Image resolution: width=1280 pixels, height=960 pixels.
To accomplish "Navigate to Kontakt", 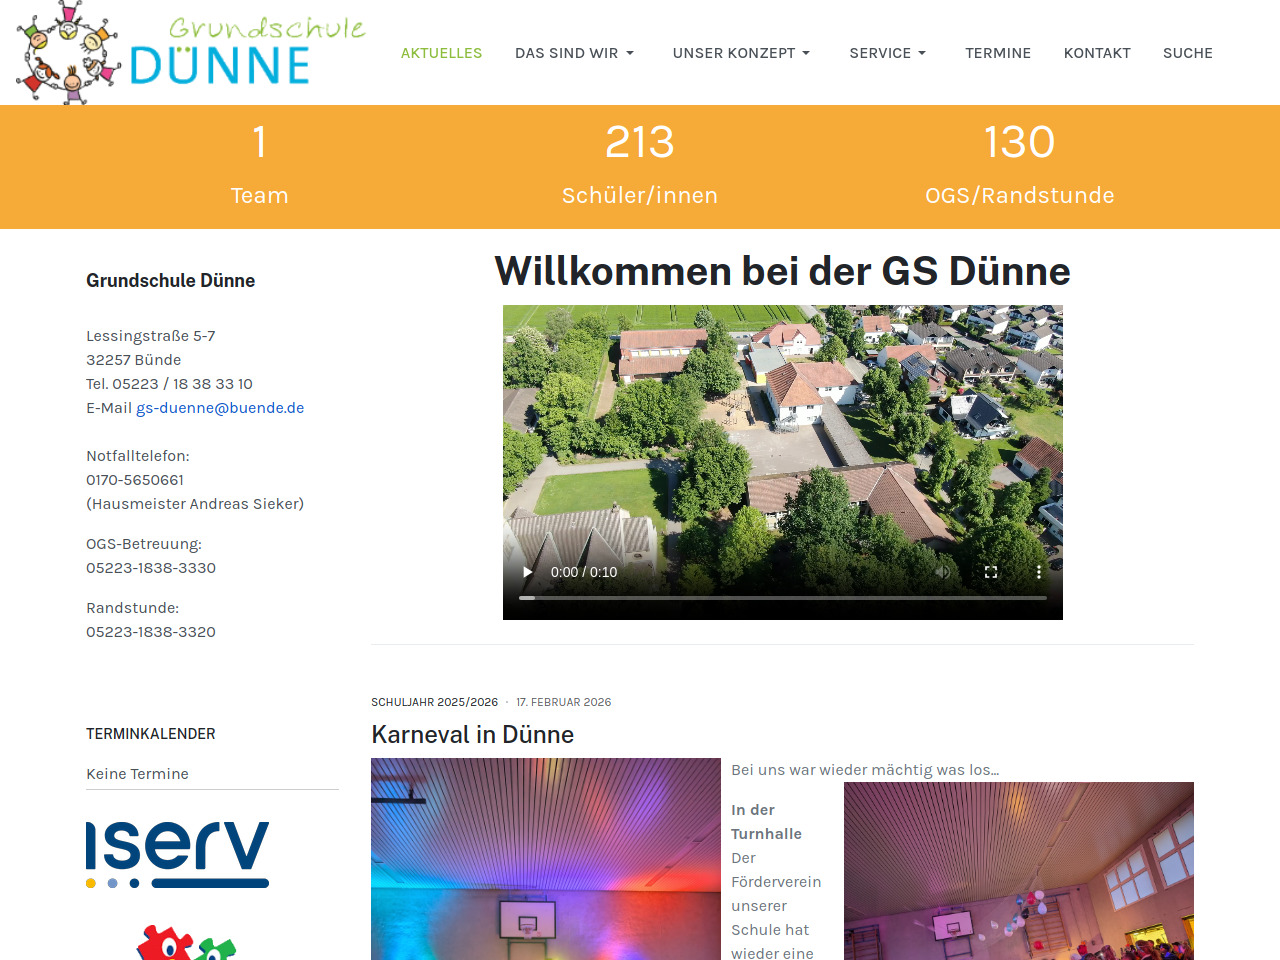I will [x=1097, y=53].
